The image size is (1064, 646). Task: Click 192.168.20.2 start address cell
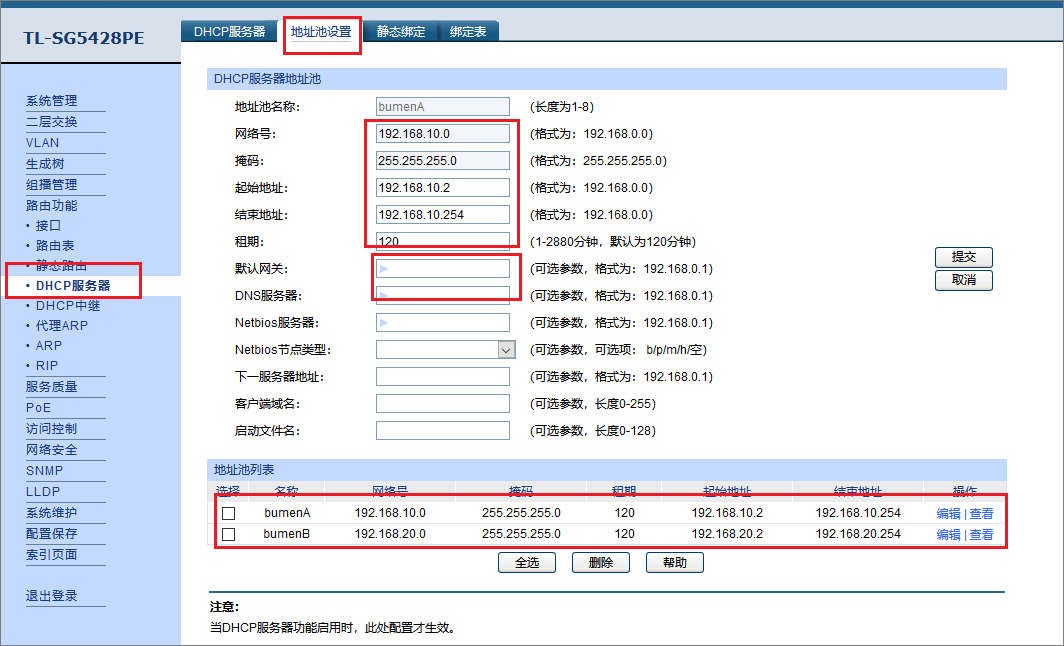[727, 534]
